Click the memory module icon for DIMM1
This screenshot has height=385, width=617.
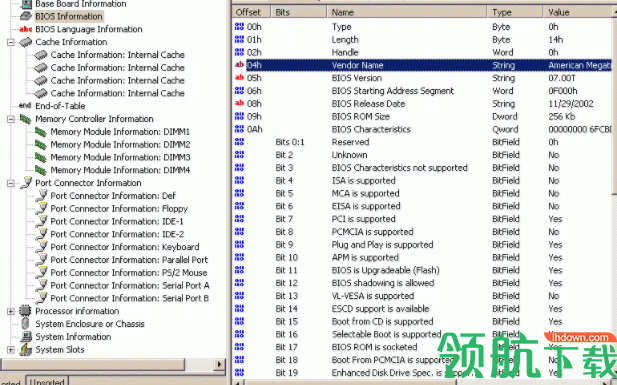[x=41, y=131]
